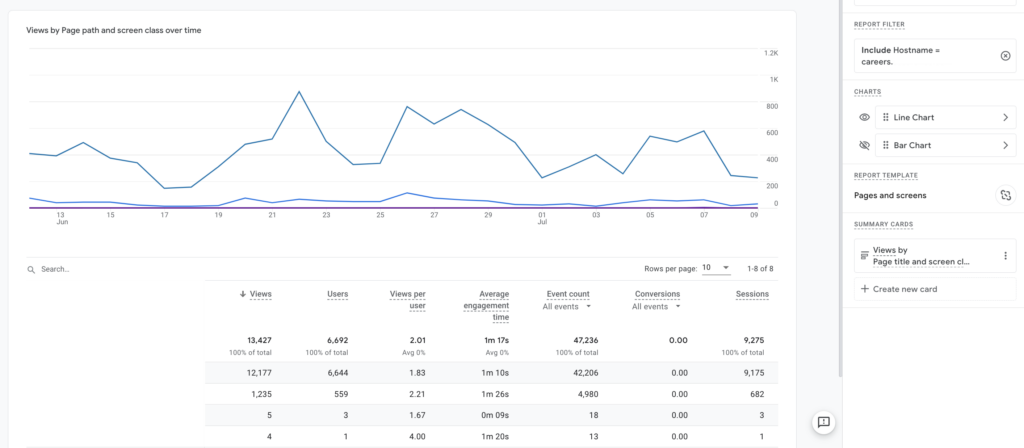Screen dimensions: 1024x448
Task: Open options menu for Views summary card
Action: click(1005, 255)
